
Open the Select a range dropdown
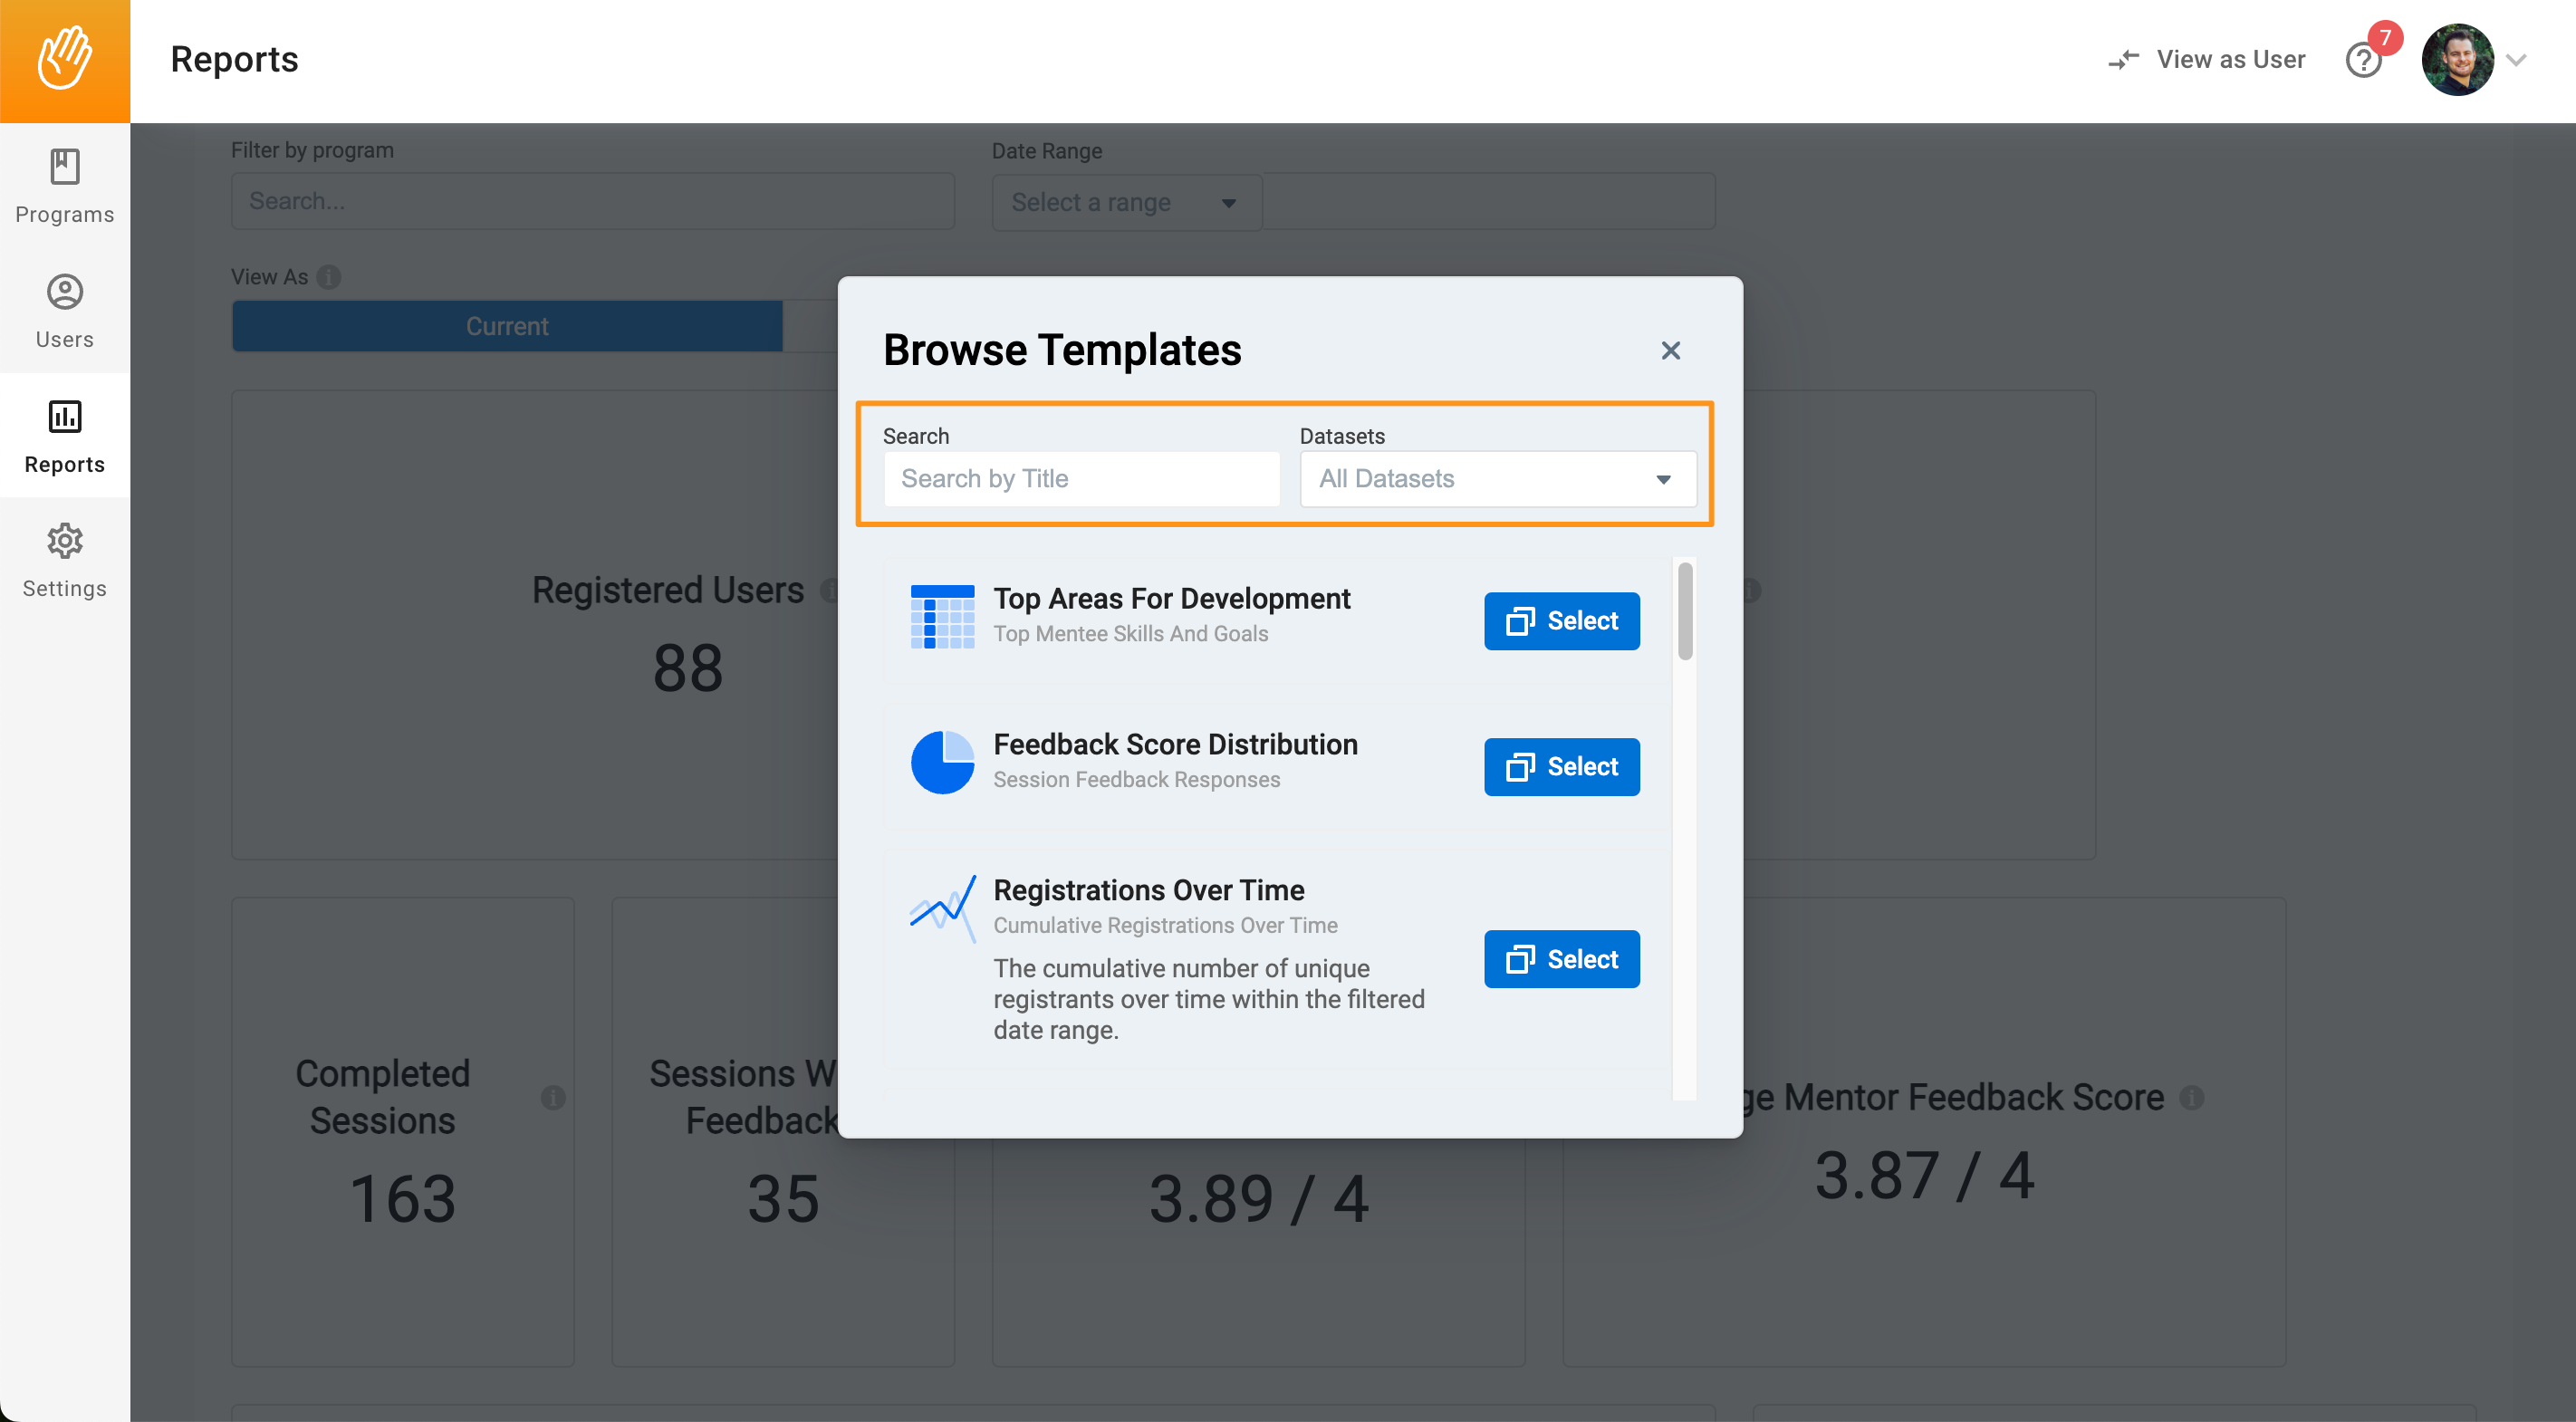[1126, 202]
